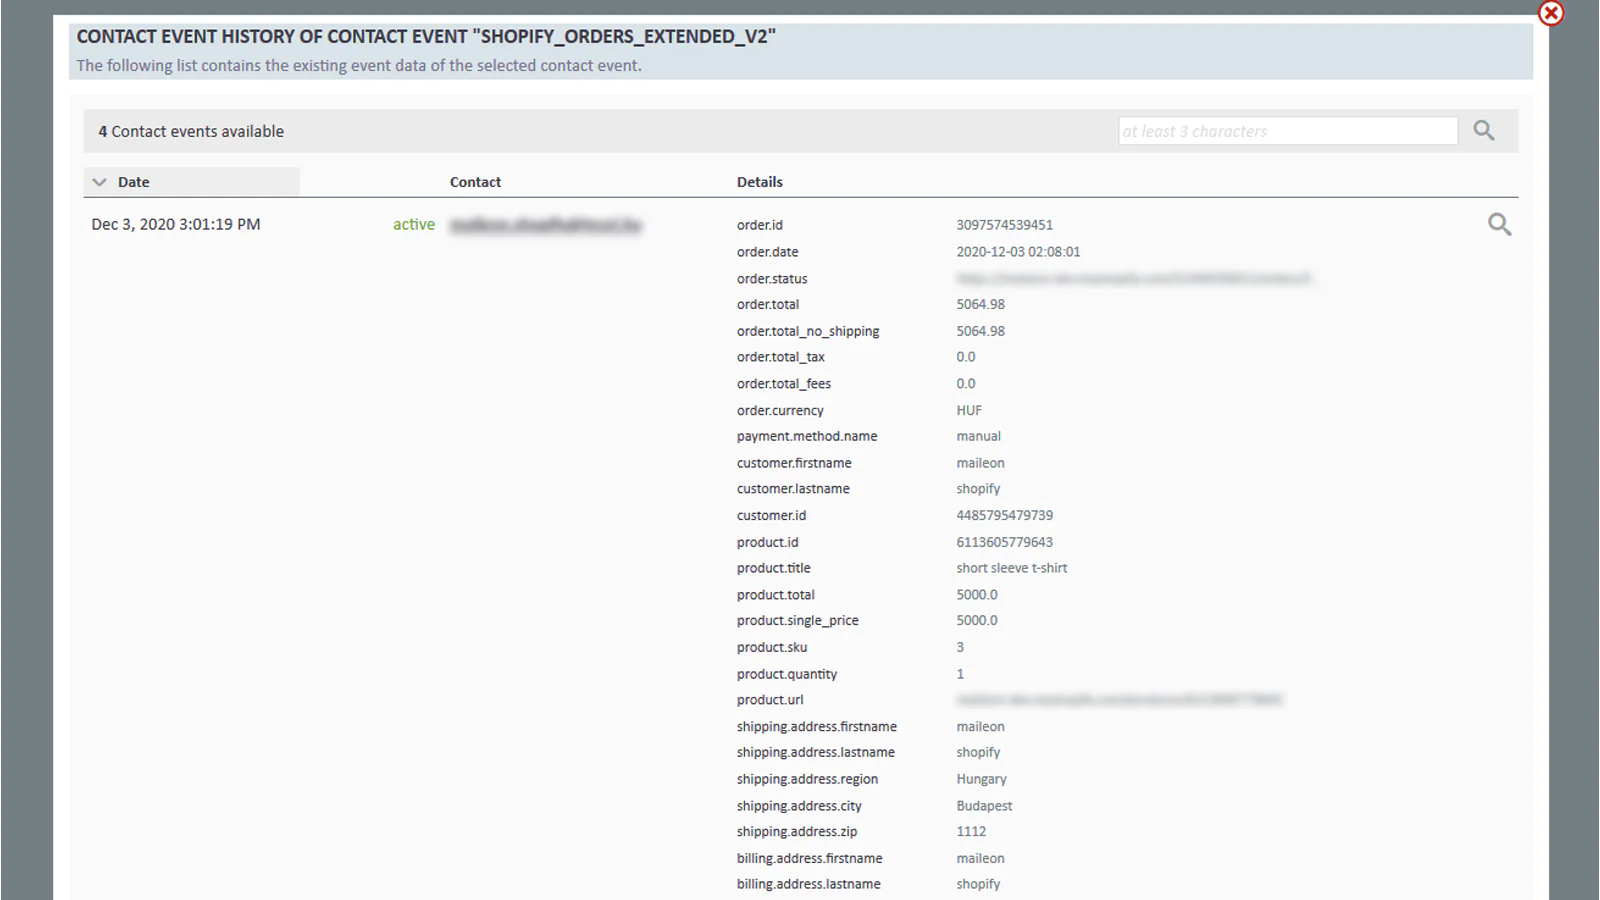The image size is (1600, 900).
Task: Open the blurred order.status URL
Action: click(x=1133, y=279)
